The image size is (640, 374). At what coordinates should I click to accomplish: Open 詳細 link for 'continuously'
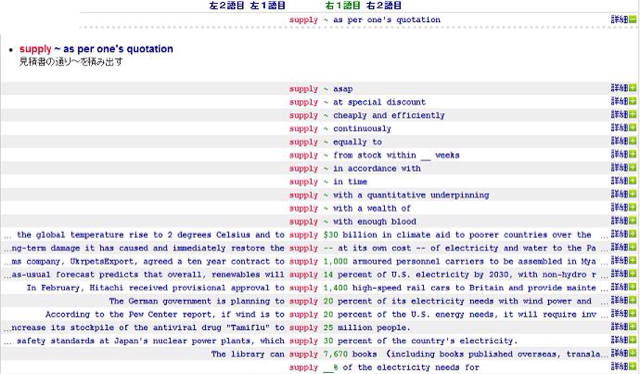[x=620, y=127]
